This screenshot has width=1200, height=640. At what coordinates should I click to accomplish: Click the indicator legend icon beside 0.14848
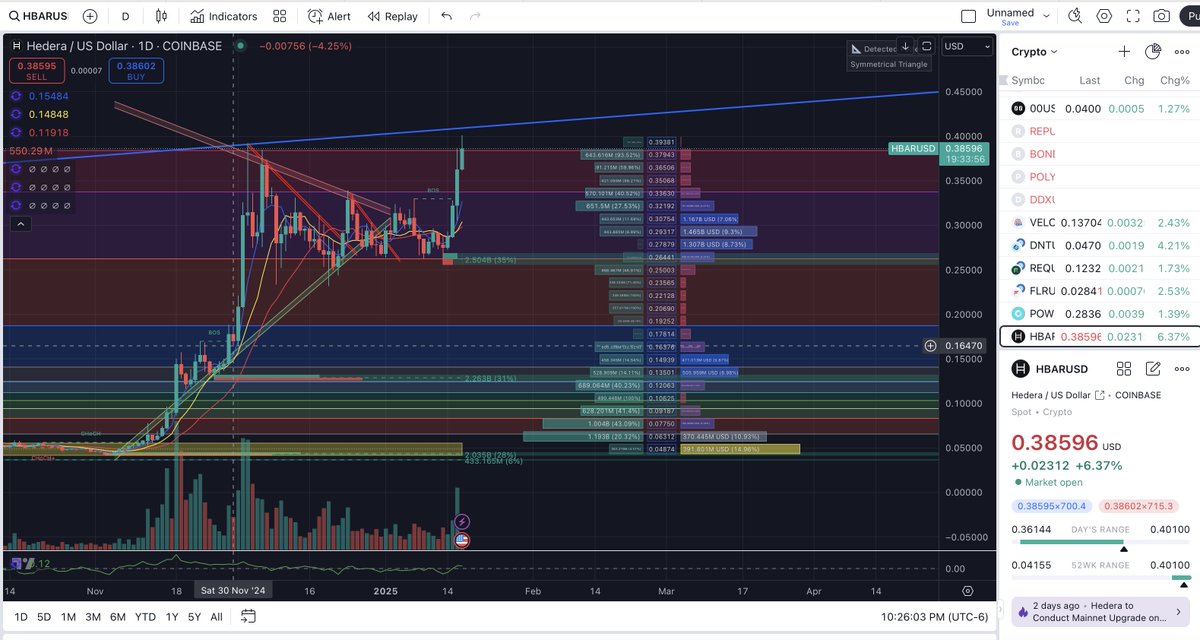15,114
